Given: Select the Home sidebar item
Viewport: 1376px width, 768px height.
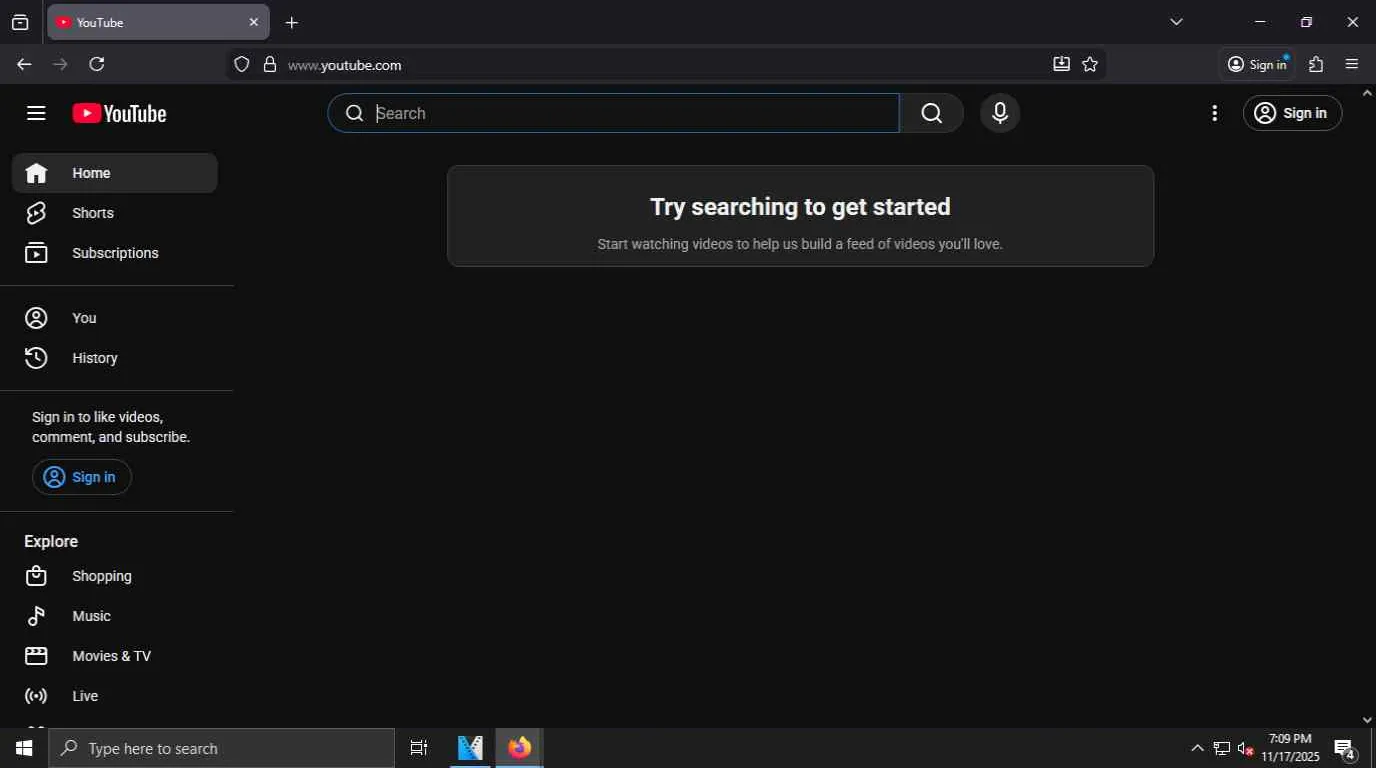Looking at the screenshot, I should 115,173.
